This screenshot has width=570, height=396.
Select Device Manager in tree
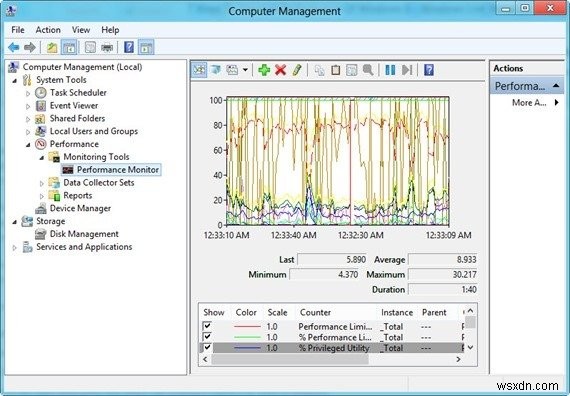(x=80, y=208)
